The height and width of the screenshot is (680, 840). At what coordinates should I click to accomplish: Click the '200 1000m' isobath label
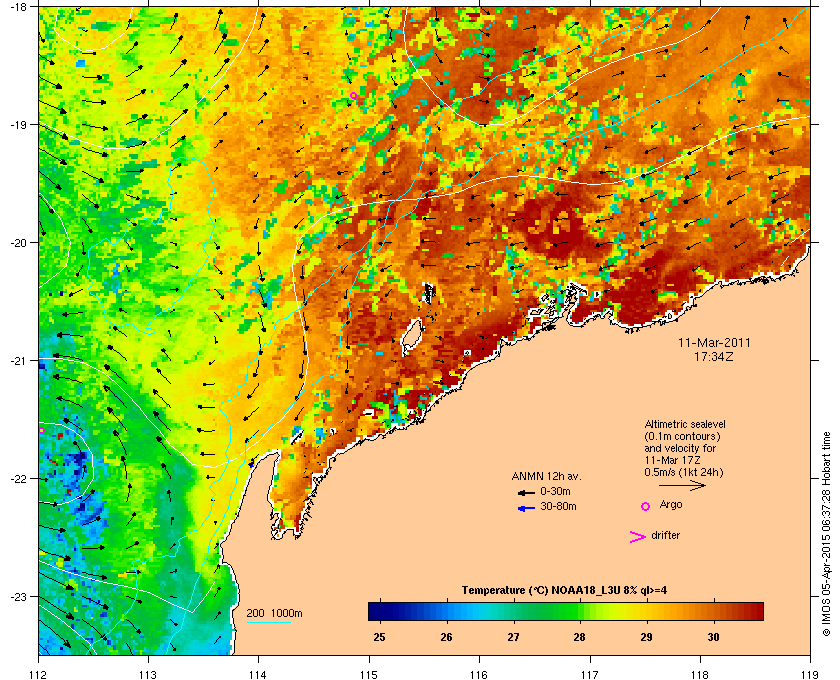click(274, 614)
